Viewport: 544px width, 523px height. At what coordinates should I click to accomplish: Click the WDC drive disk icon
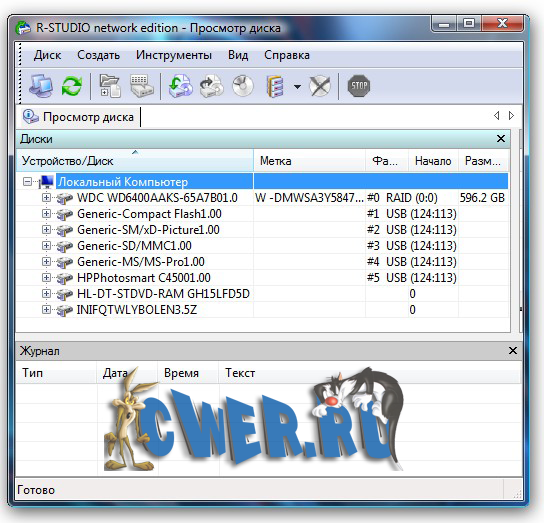click(65, 198)
